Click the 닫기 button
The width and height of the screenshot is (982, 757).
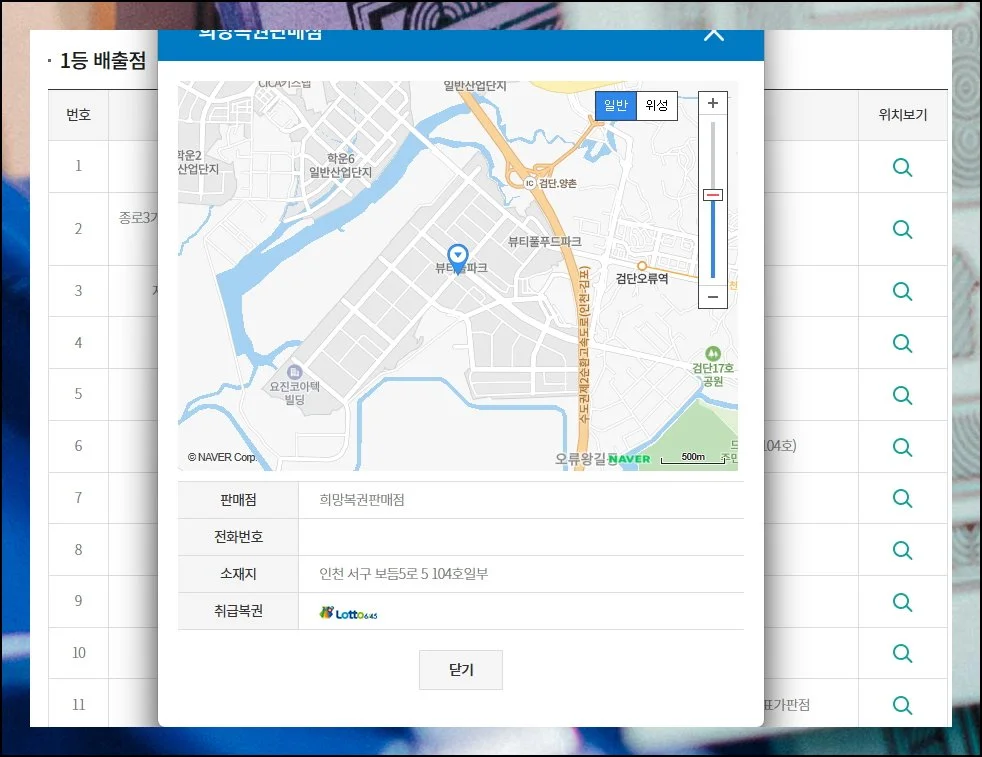460,670
